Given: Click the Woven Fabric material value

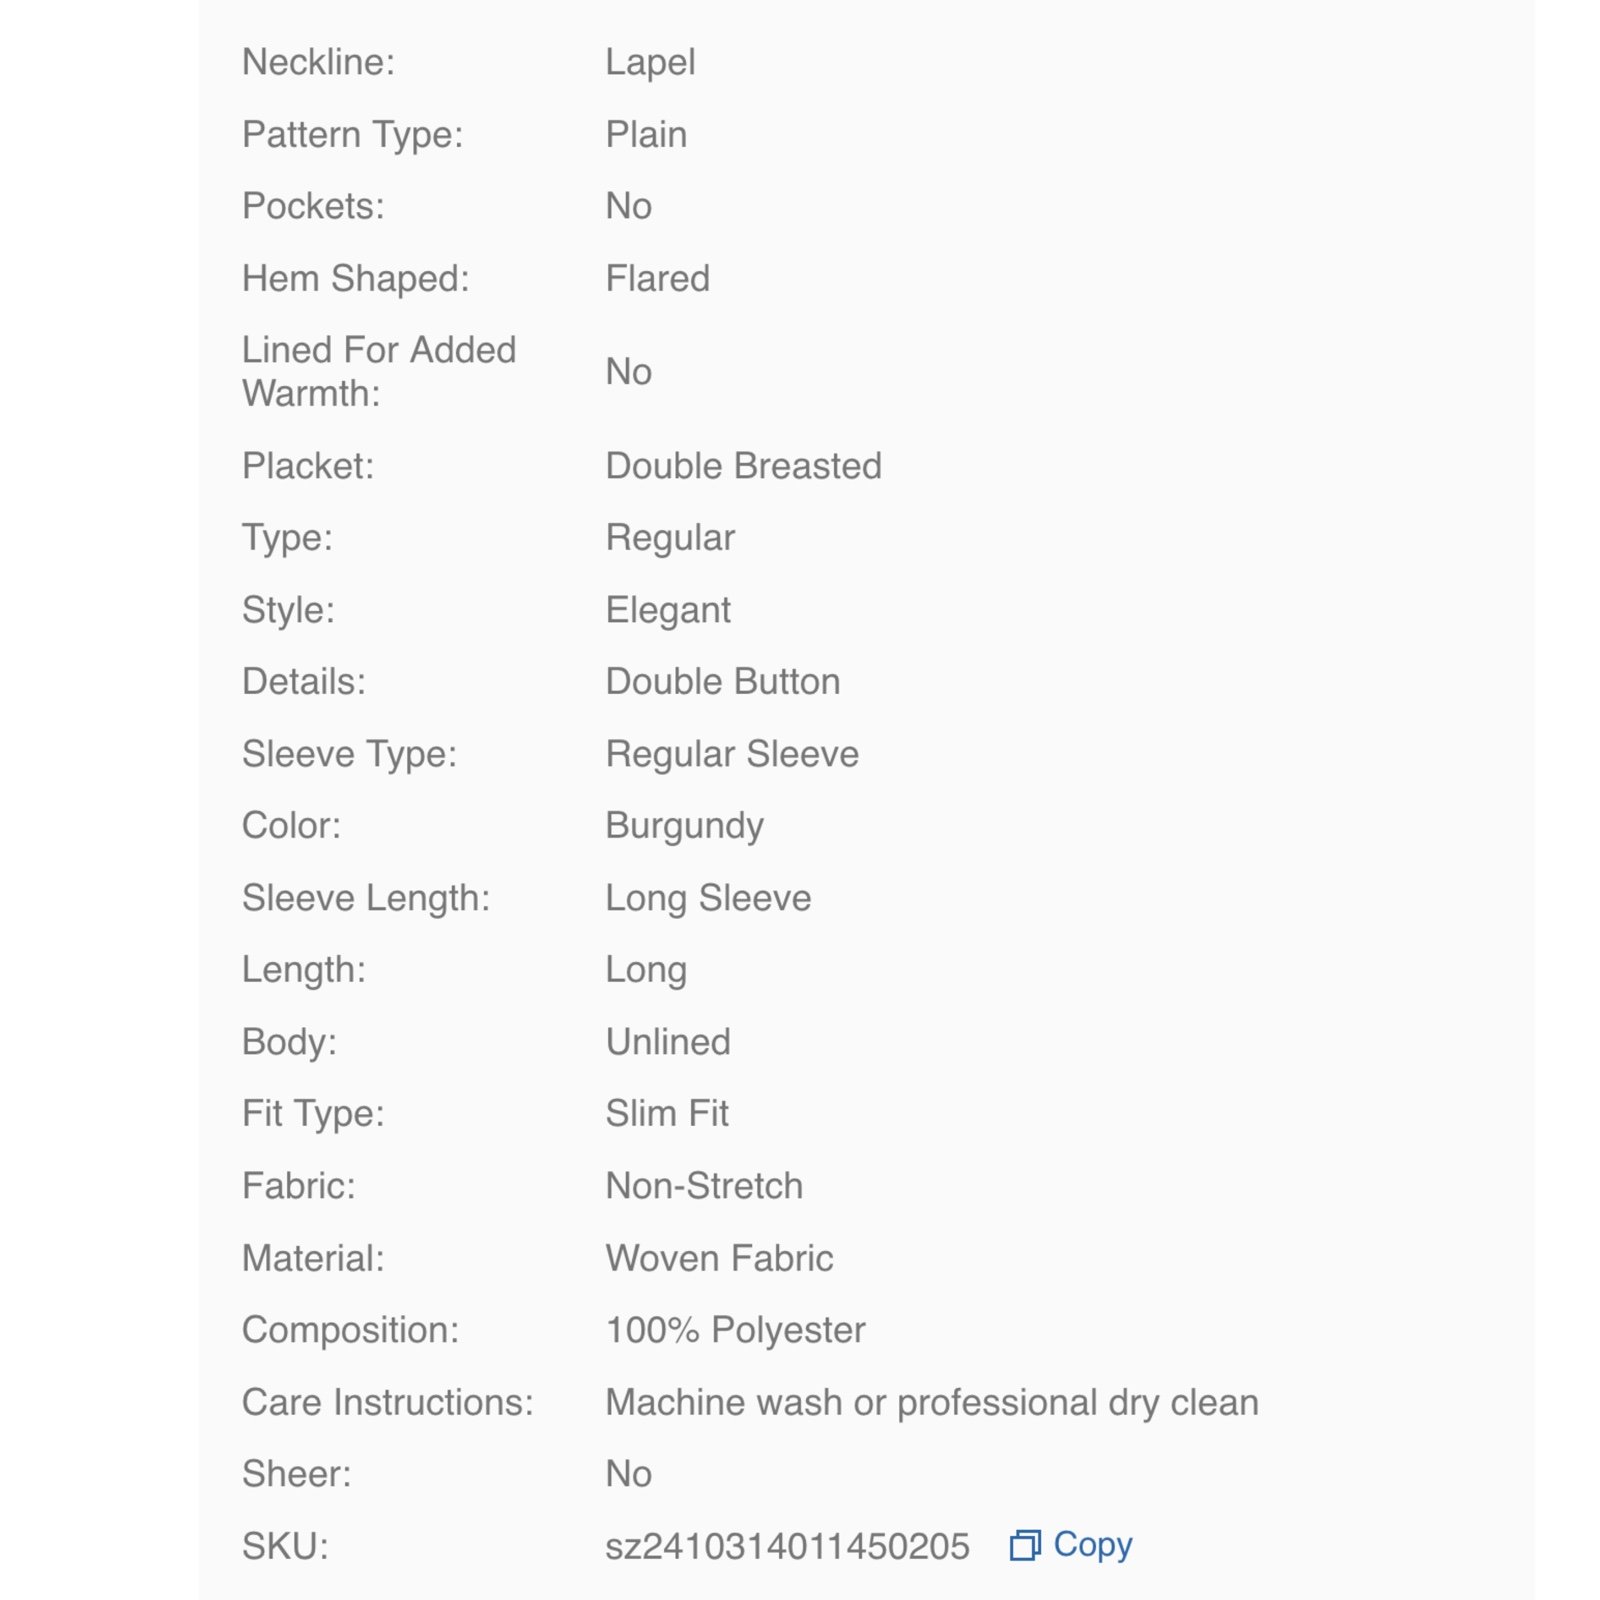Looking at the screenshot, I should pos(719,1258).
